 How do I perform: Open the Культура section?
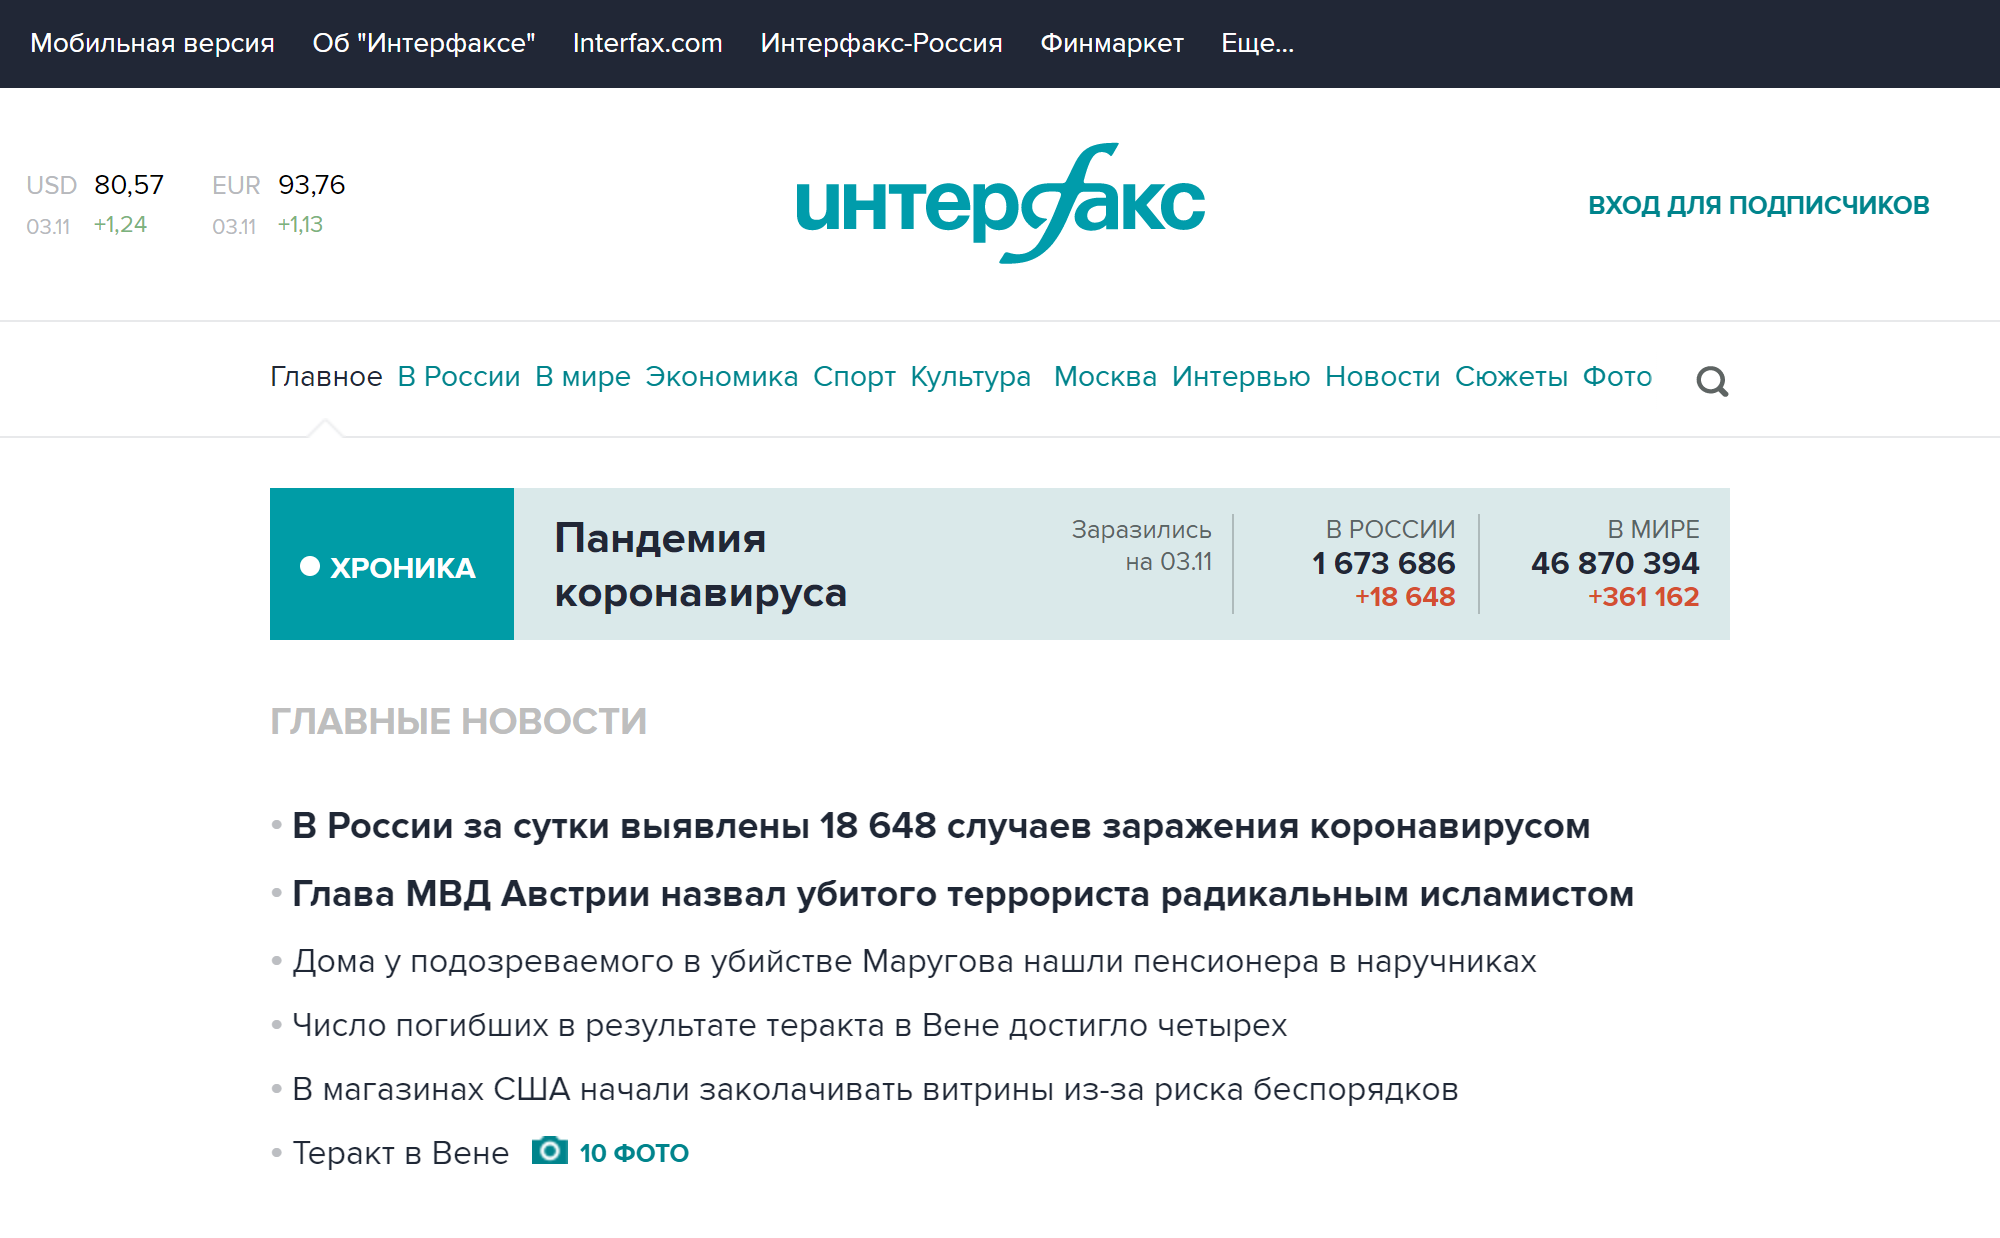click(970, 377)
